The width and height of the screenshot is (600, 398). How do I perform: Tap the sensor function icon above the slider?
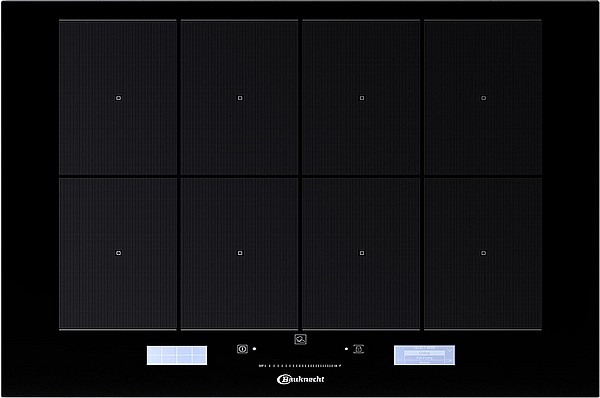pyautogui.click(x=300, y=339)
